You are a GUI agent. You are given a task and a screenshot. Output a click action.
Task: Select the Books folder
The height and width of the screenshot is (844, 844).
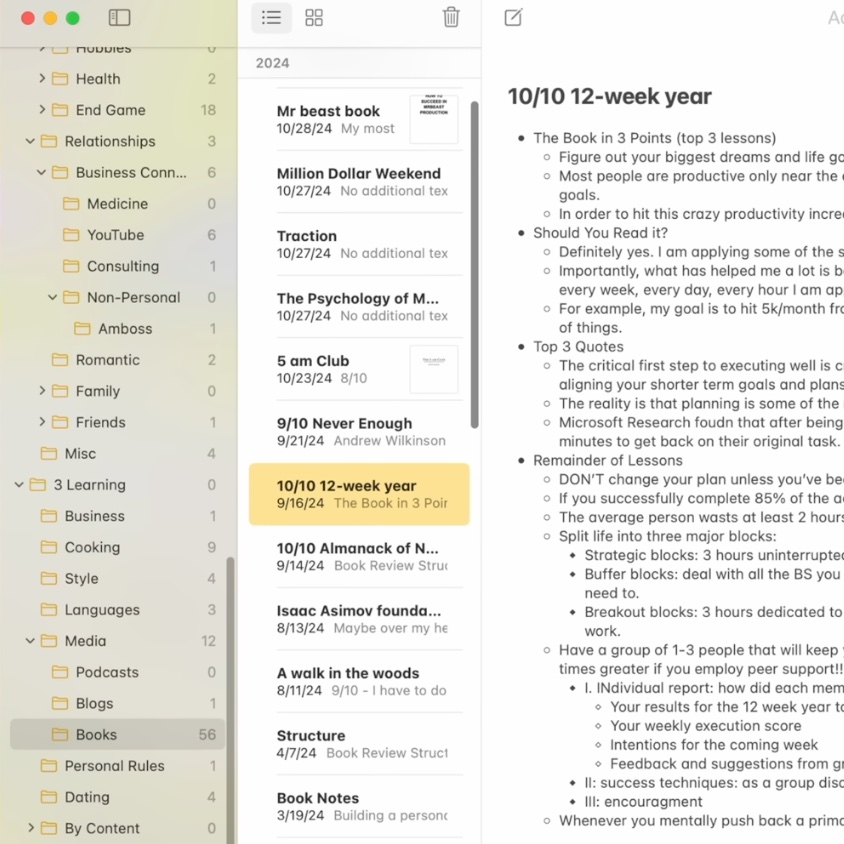coord(117,734)
